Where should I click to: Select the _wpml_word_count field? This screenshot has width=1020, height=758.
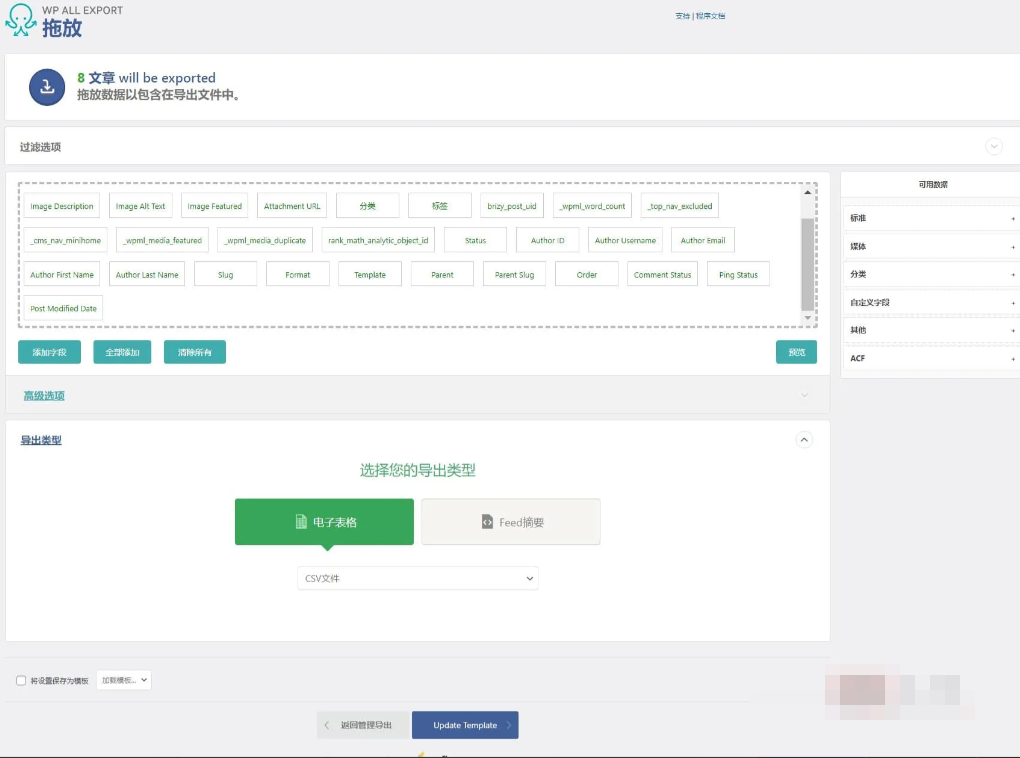pos(593,206)
